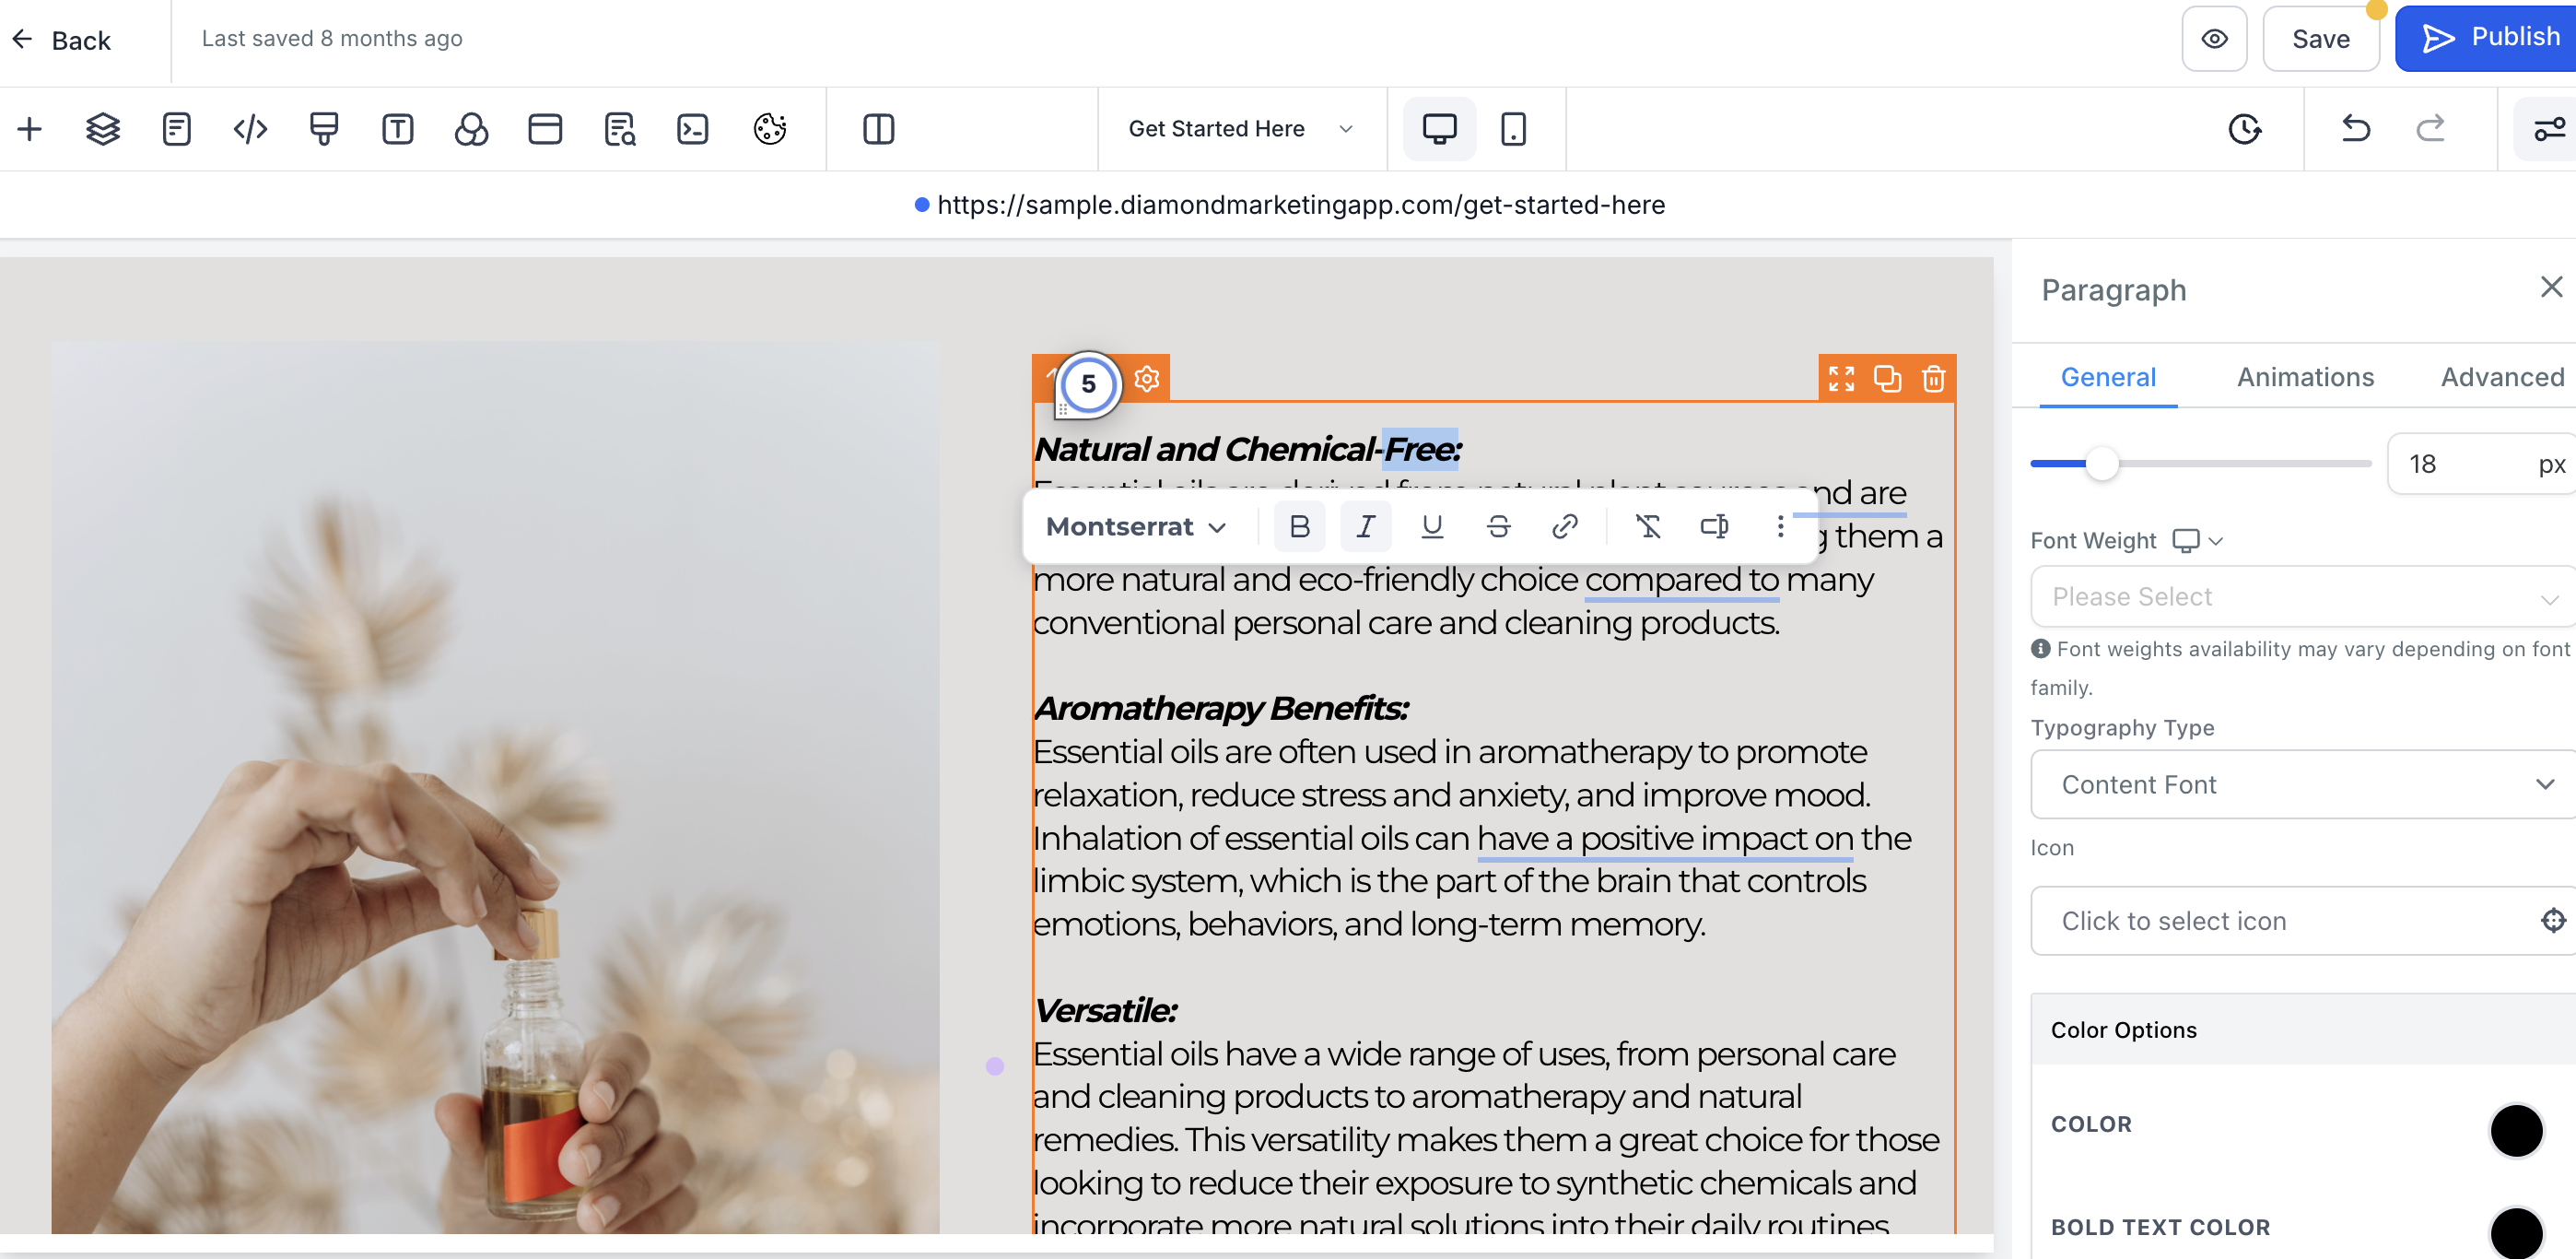
Task: Open the Content Font typography dropdown
Action: [2304, 785]
